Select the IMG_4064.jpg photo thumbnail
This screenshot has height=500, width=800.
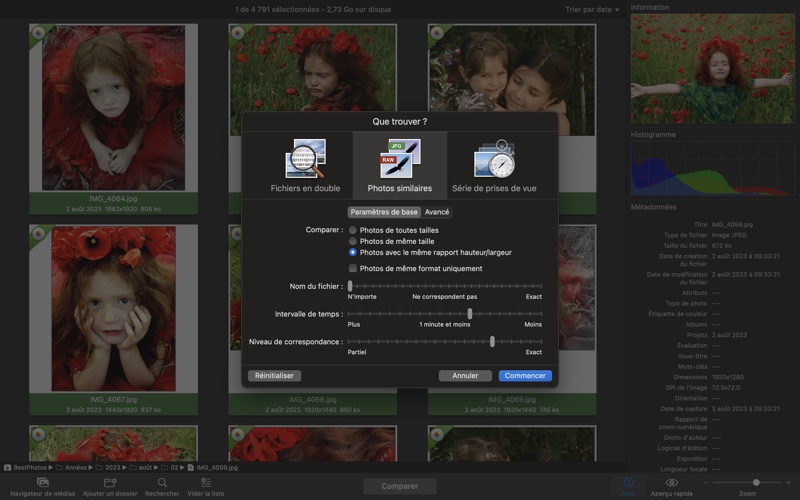[113, 108]
